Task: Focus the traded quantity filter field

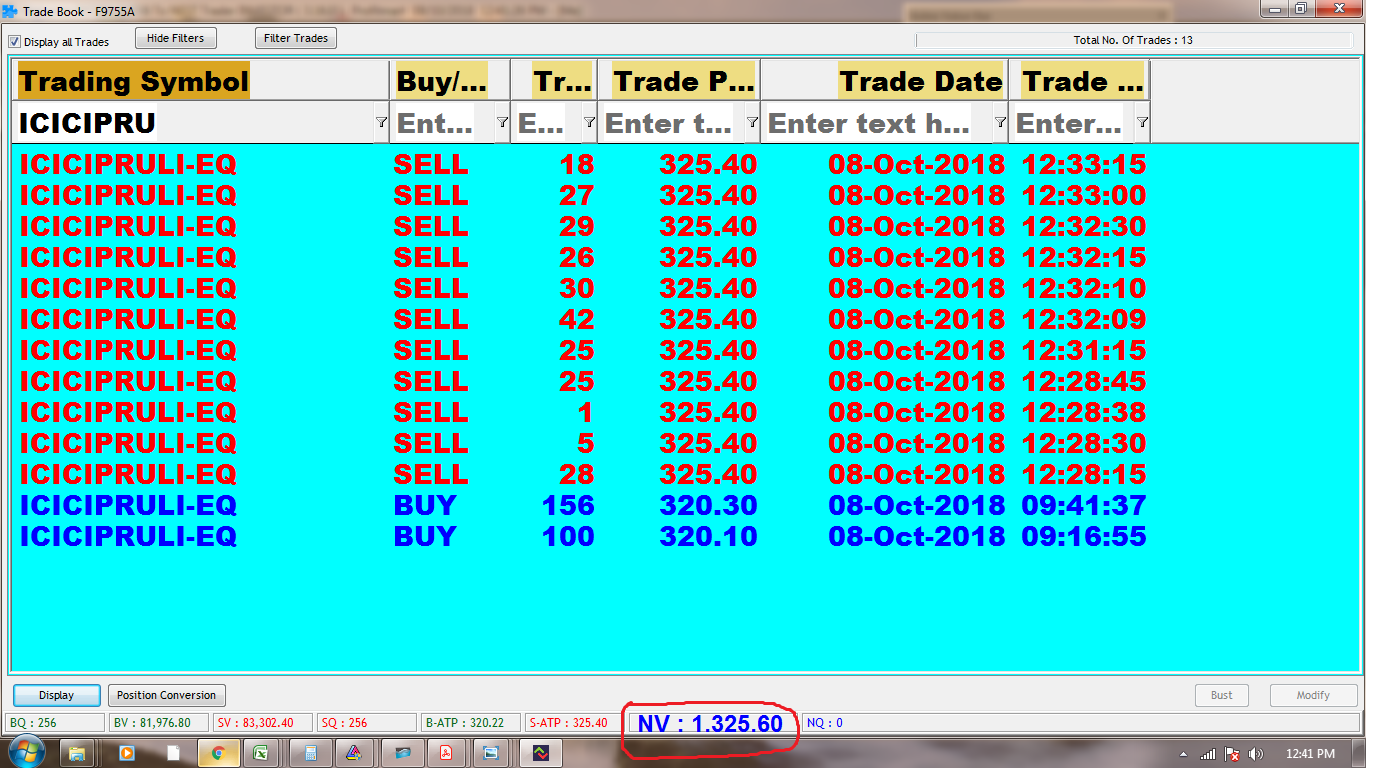Action: (x=547, y=123)
